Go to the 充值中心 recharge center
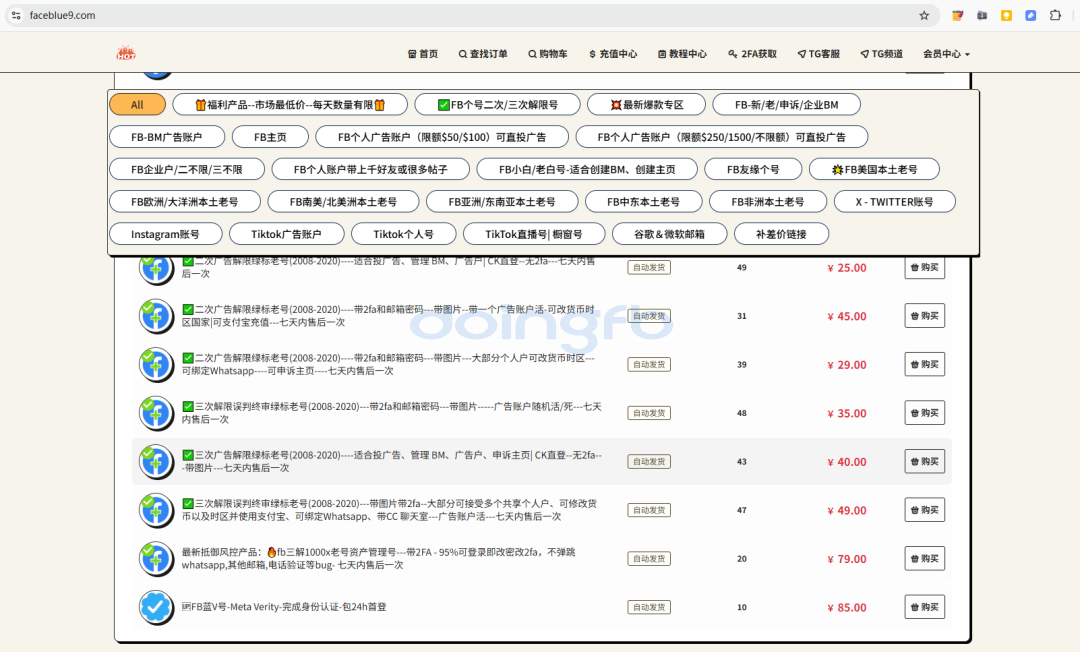The height and width of the screenshot is (652, 1080). tap(613, 54)
